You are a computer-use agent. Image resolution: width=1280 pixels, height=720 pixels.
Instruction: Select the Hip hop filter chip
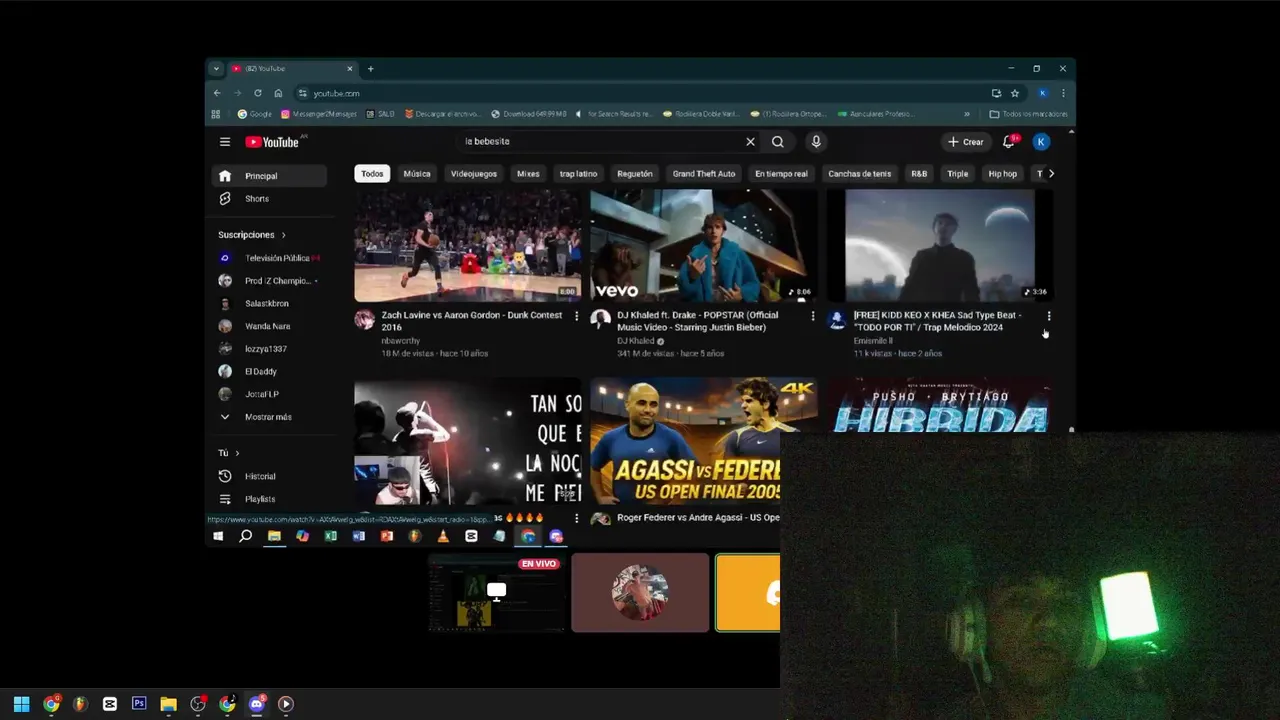coord(1003,174)
